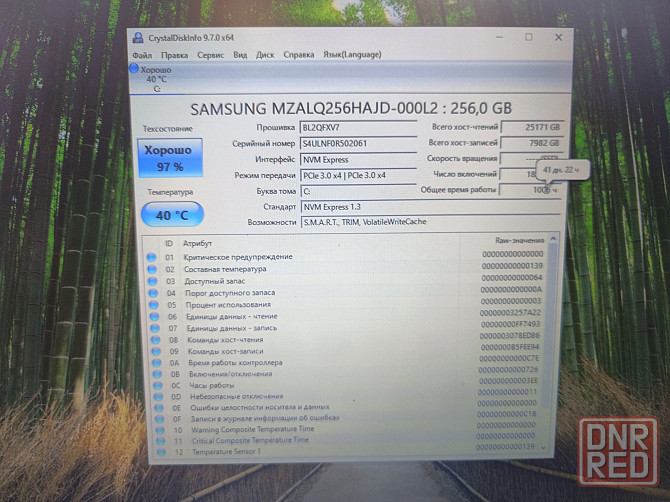Click the firmware field BL2QFXV7

point(358,128)
